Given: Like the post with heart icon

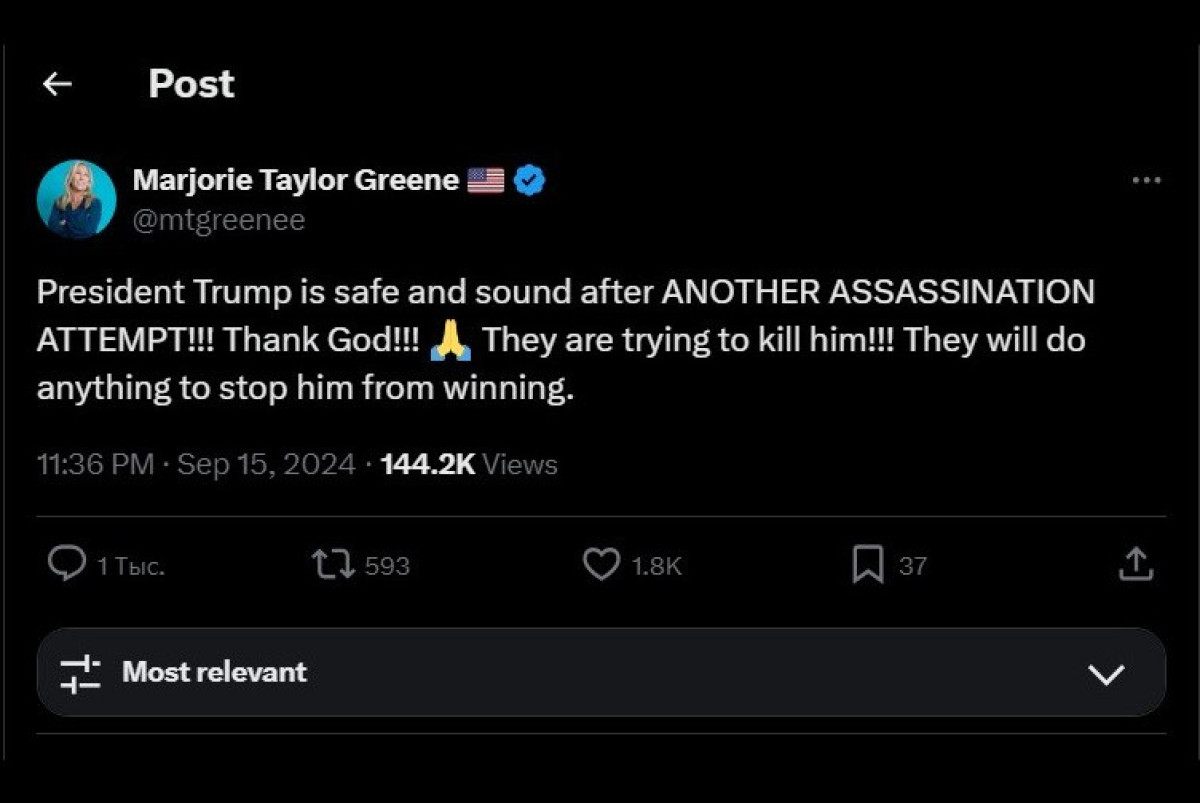Looking at the screenshot, I should [601, 565].
